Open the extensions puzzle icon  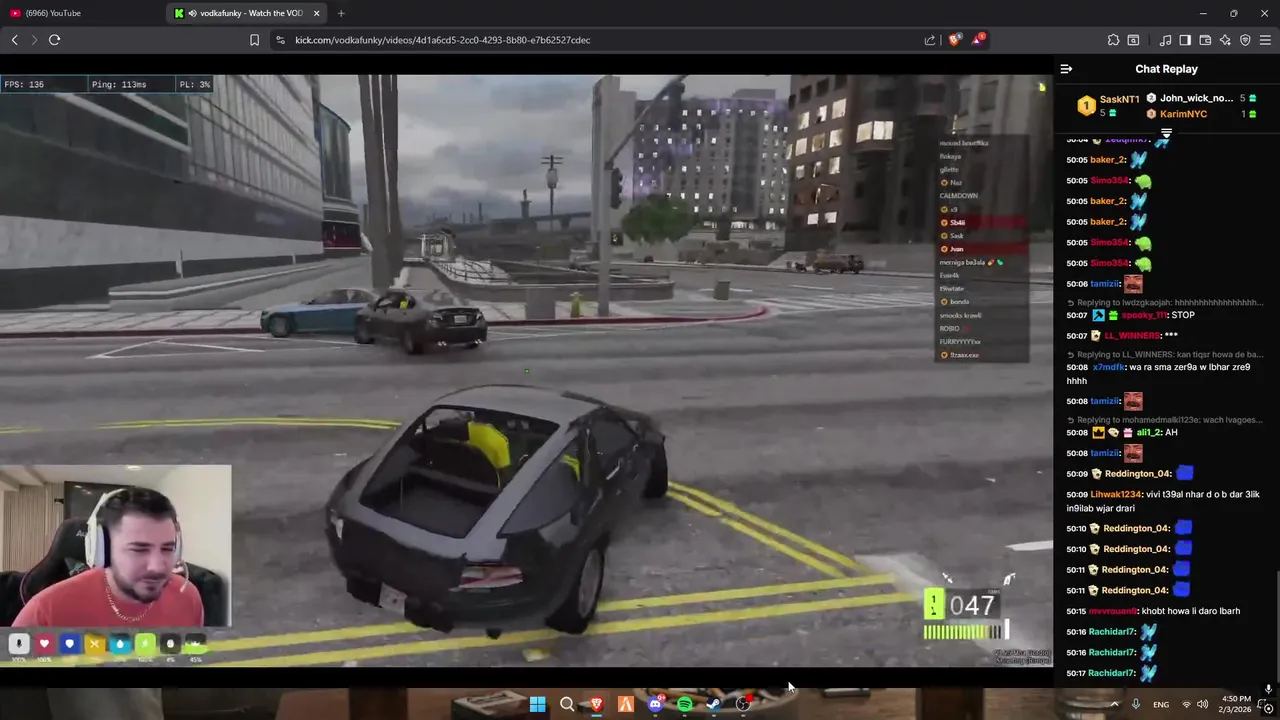click(1113, 40)
